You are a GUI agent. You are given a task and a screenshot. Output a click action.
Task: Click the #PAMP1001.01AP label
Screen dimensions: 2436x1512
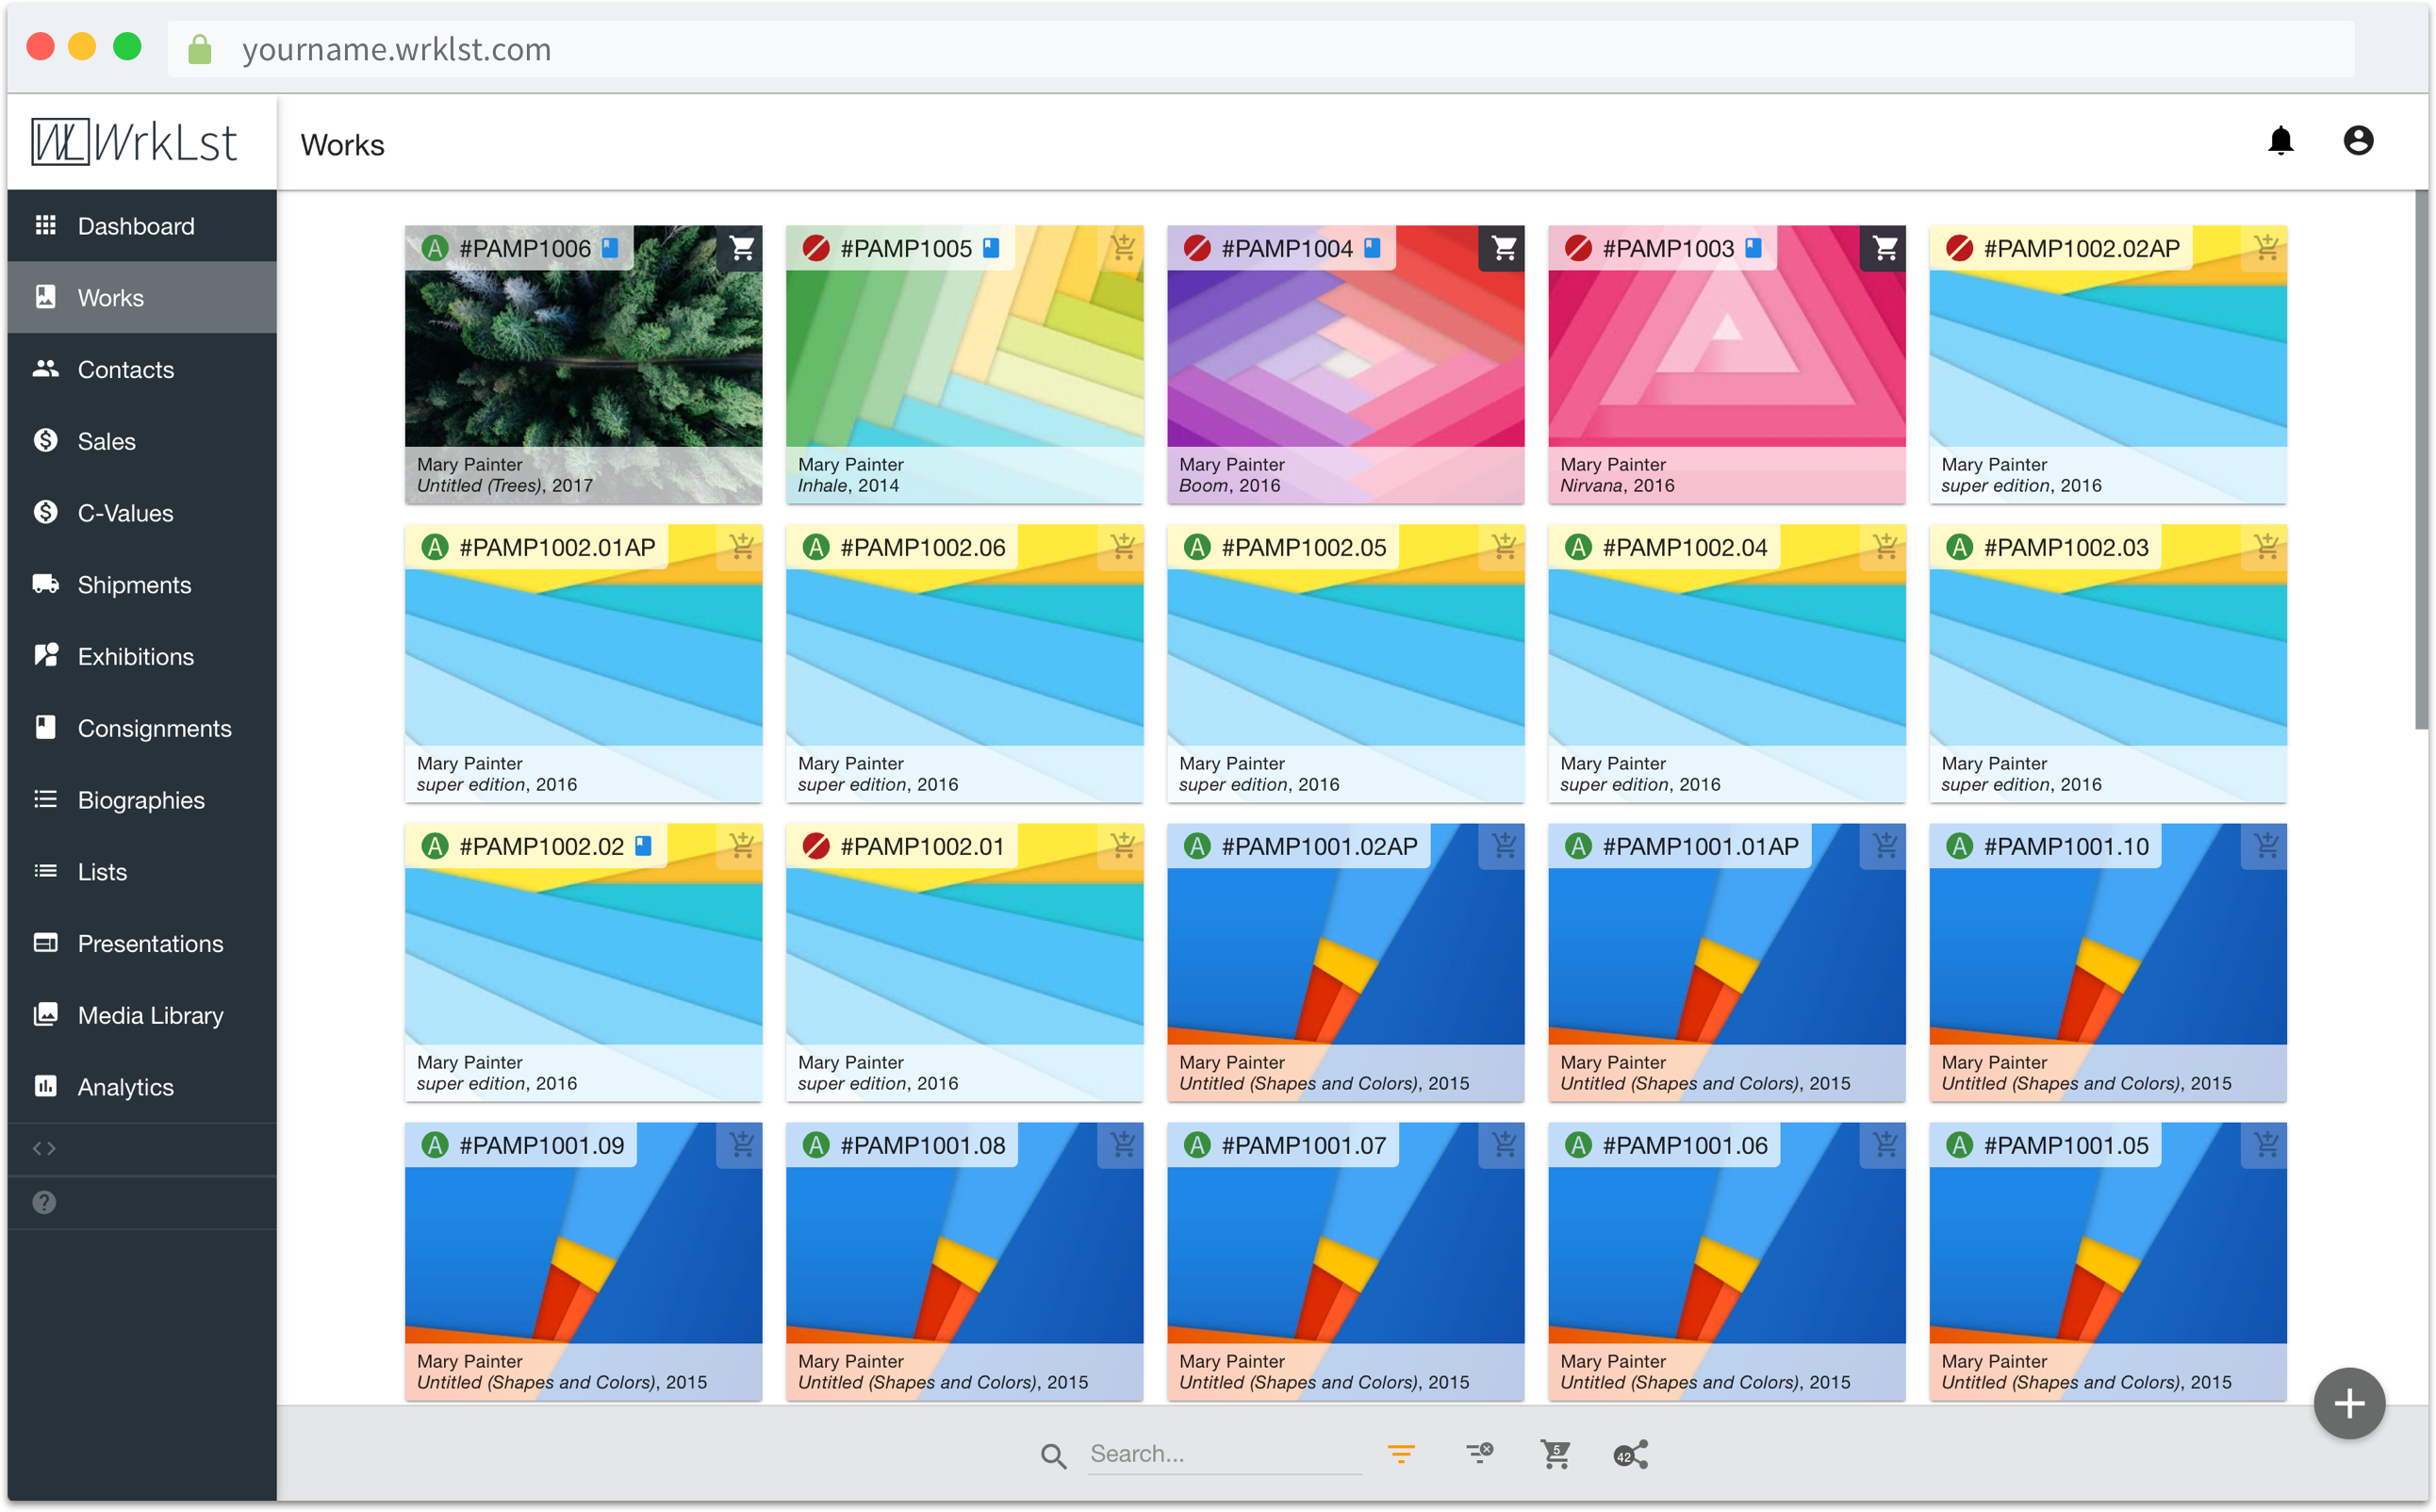[1700, 846]
